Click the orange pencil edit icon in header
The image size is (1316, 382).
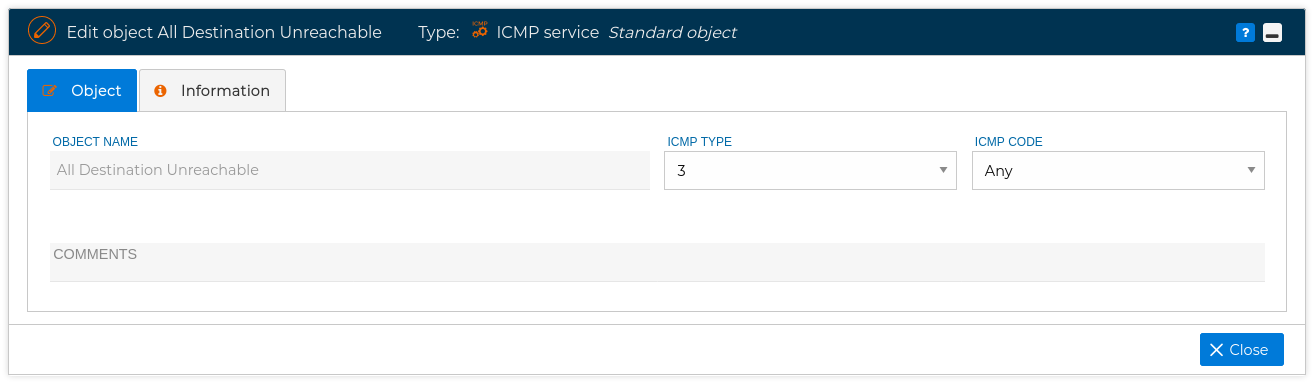coord(42,32)
